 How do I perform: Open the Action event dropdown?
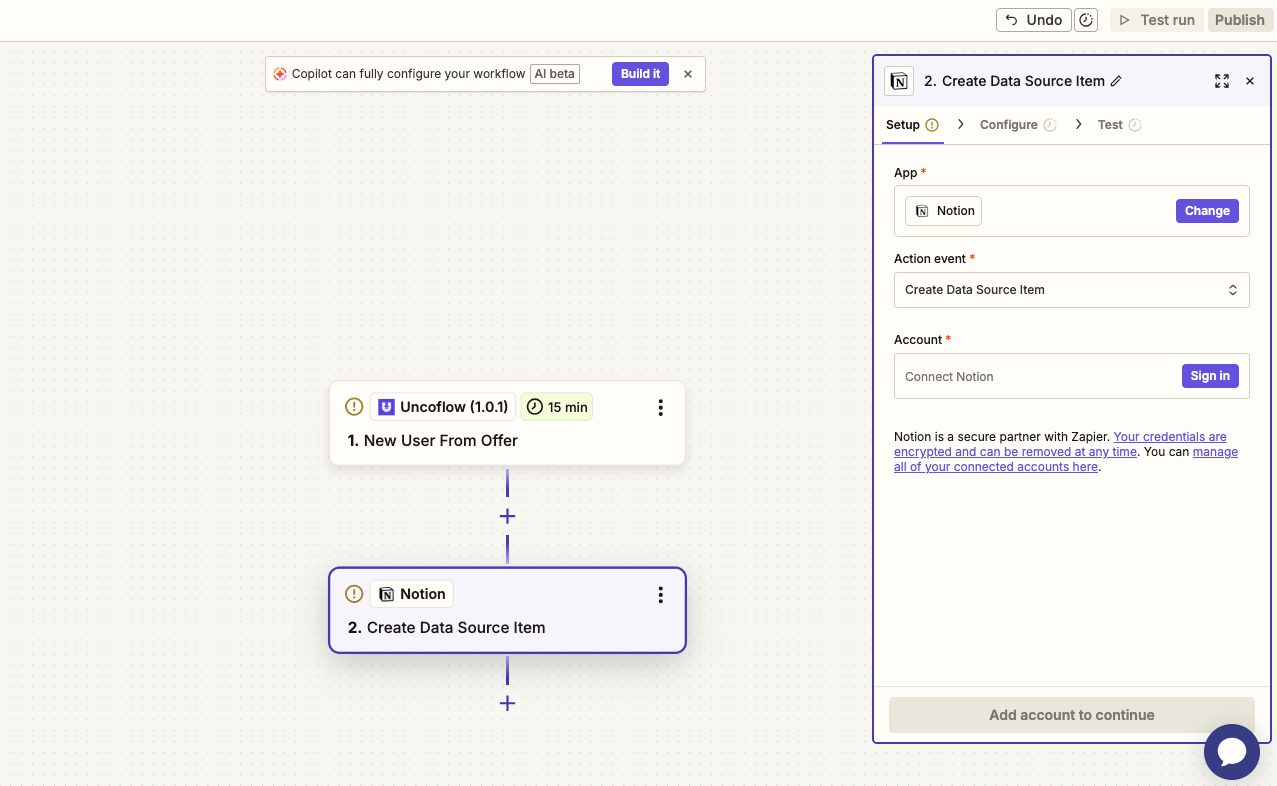pos(1071,290)
